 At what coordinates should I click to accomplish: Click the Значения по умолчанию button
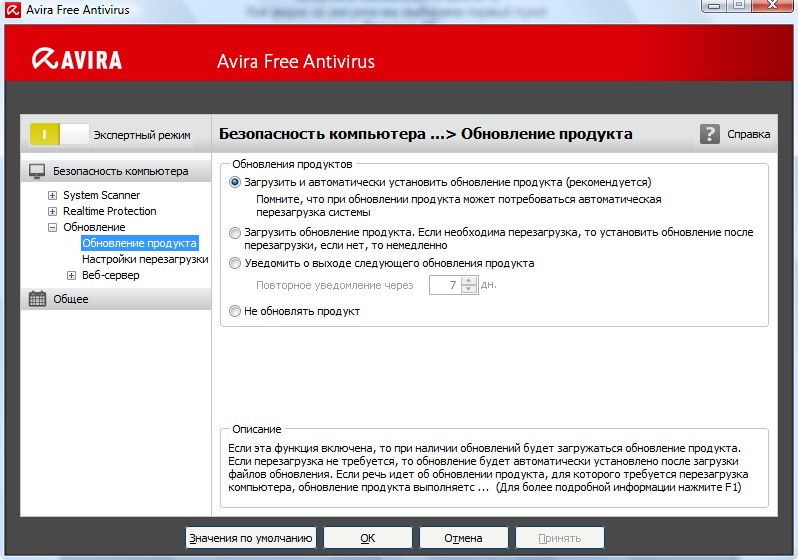250,538
